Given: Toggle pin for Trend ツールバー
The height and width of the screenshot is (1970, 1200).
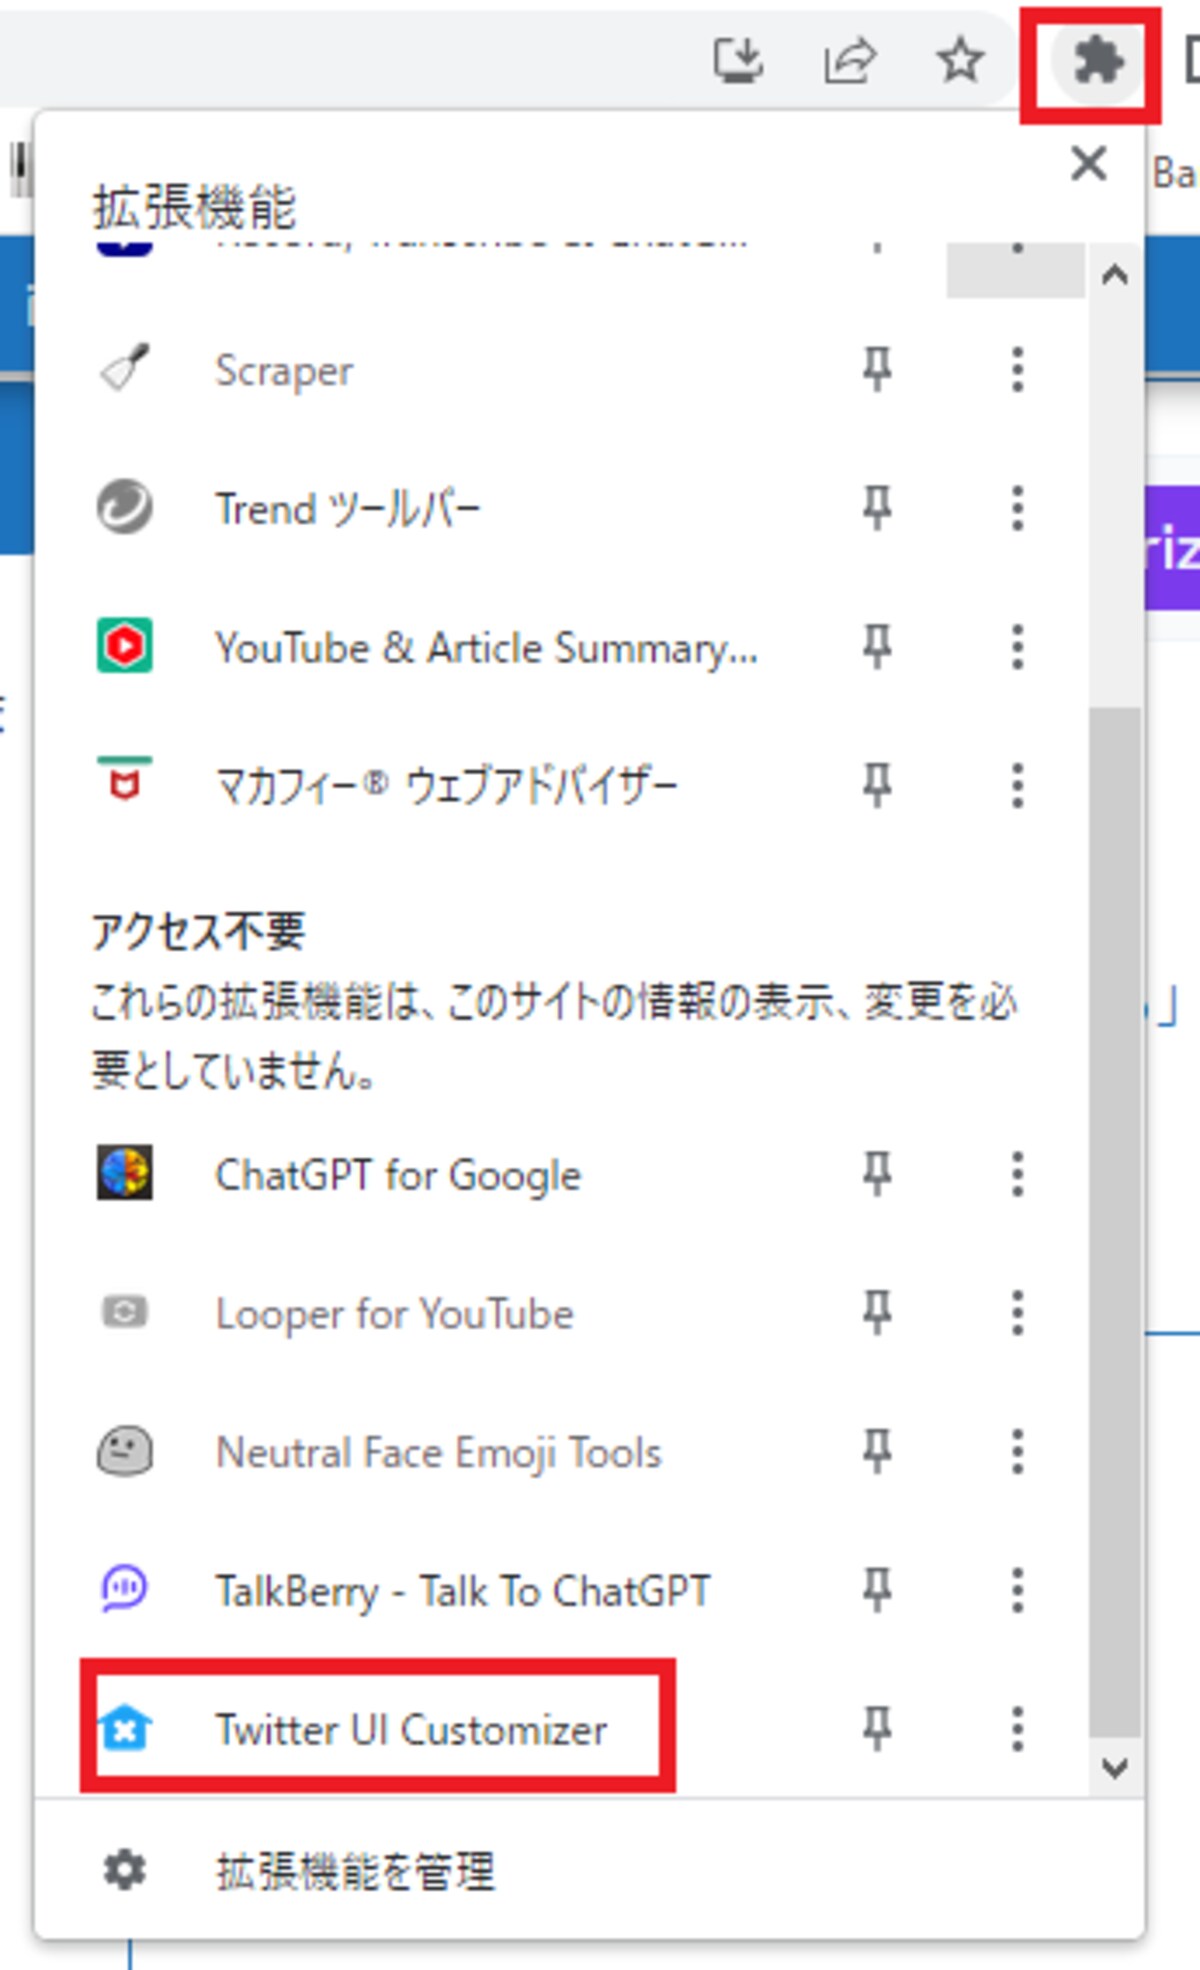Looking at the screenshot, I should click(x=877, y=508).
